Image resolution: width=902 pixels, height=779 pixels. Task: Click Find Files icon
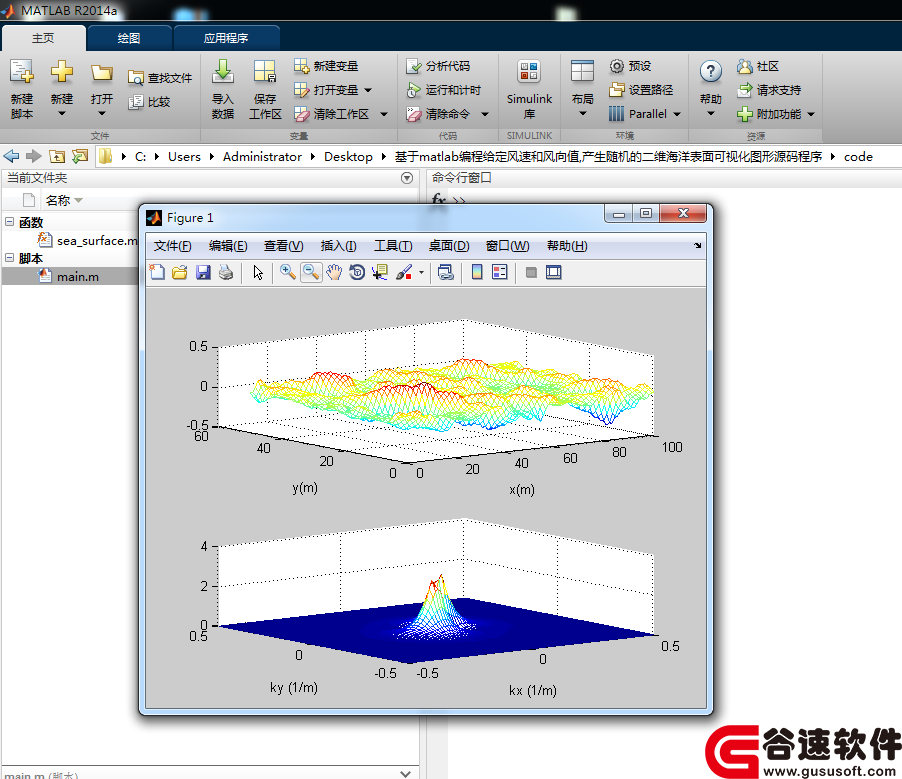pyautogui.click(x=136, y=78)
